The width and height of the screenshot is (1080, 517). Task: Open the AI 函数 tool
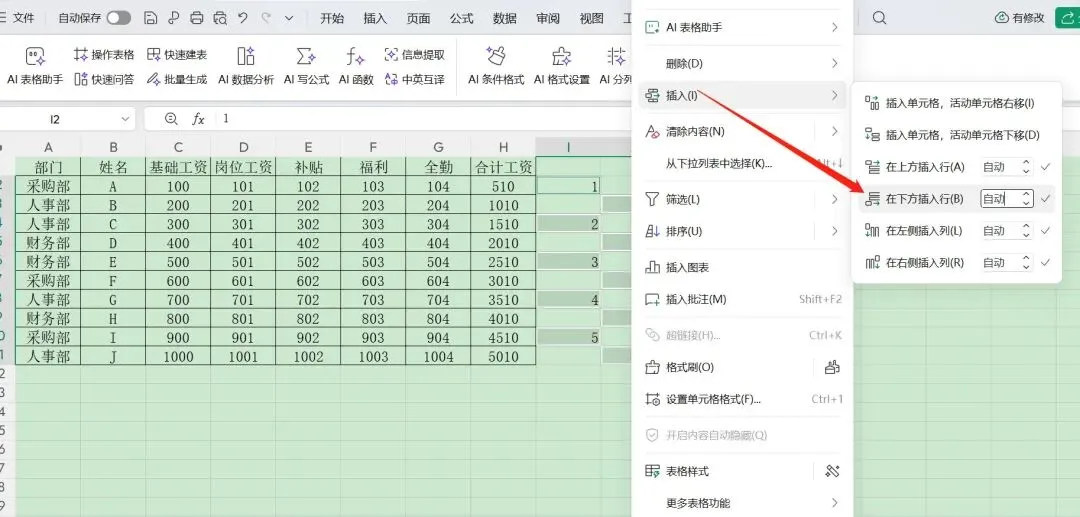(356, 67)
